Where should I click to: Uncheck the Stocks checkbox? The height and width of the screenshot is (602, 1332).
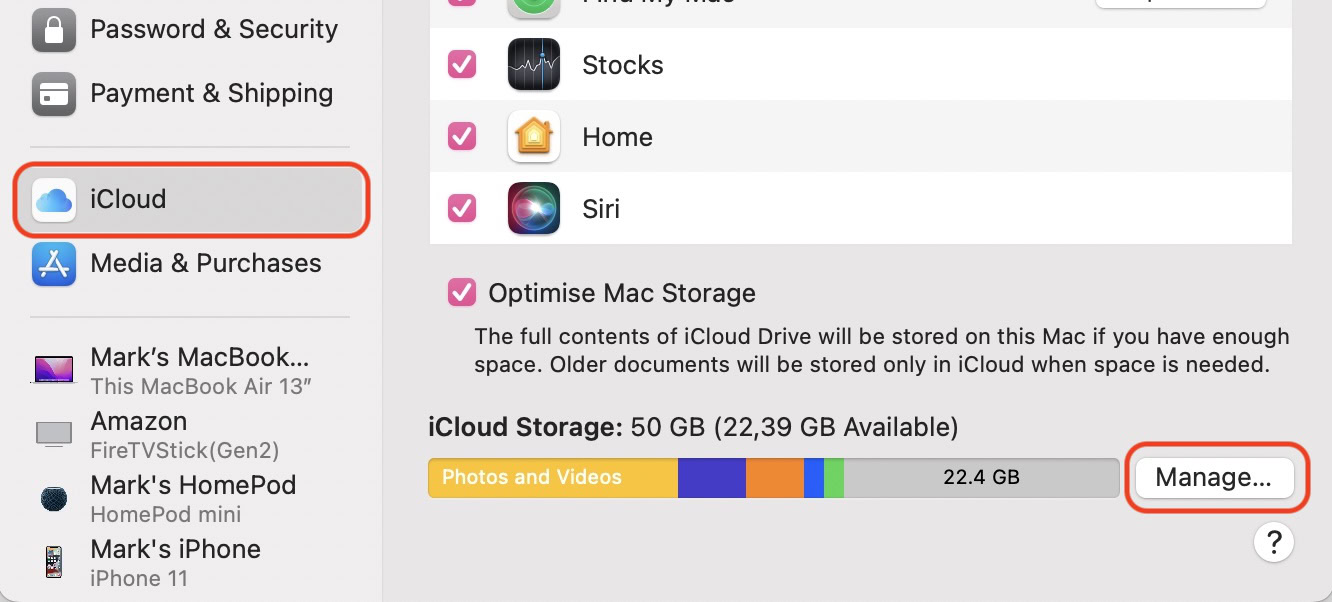coord(462,65)
